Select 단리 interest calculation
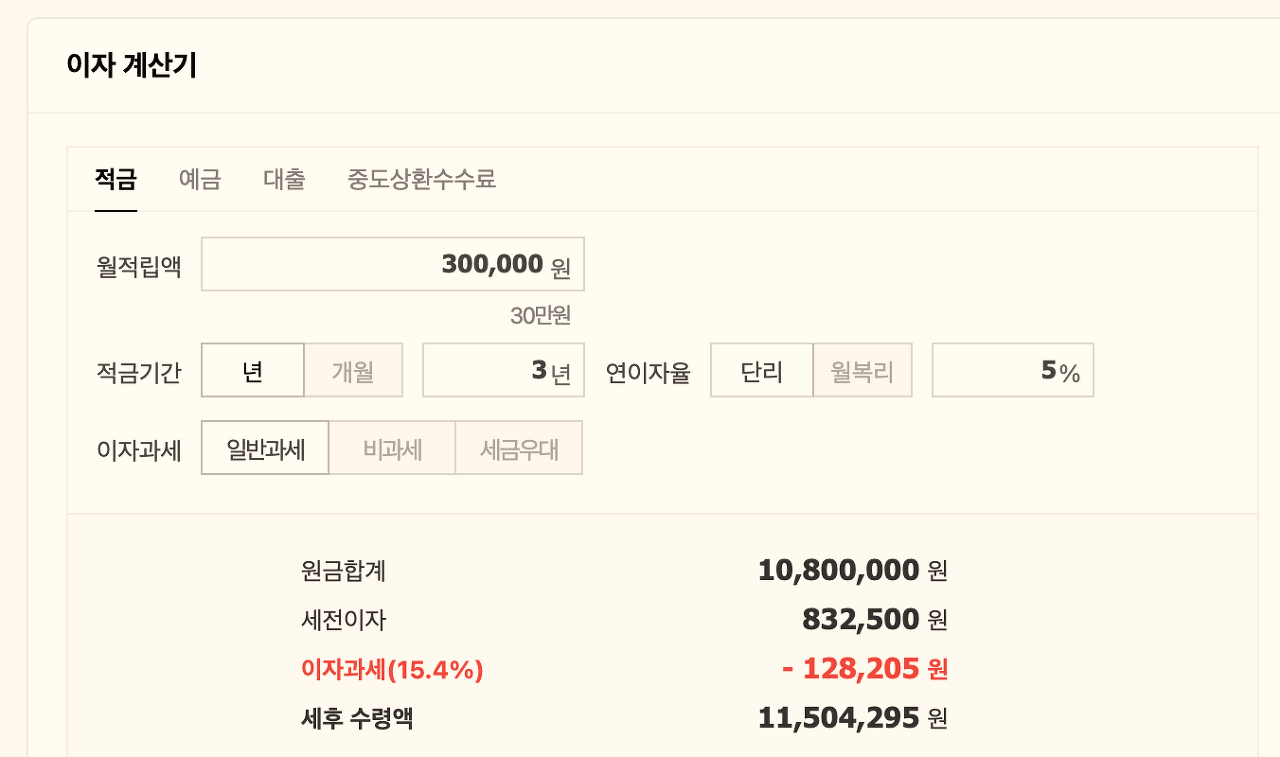 pyautogui.click(x=761, y=369)
